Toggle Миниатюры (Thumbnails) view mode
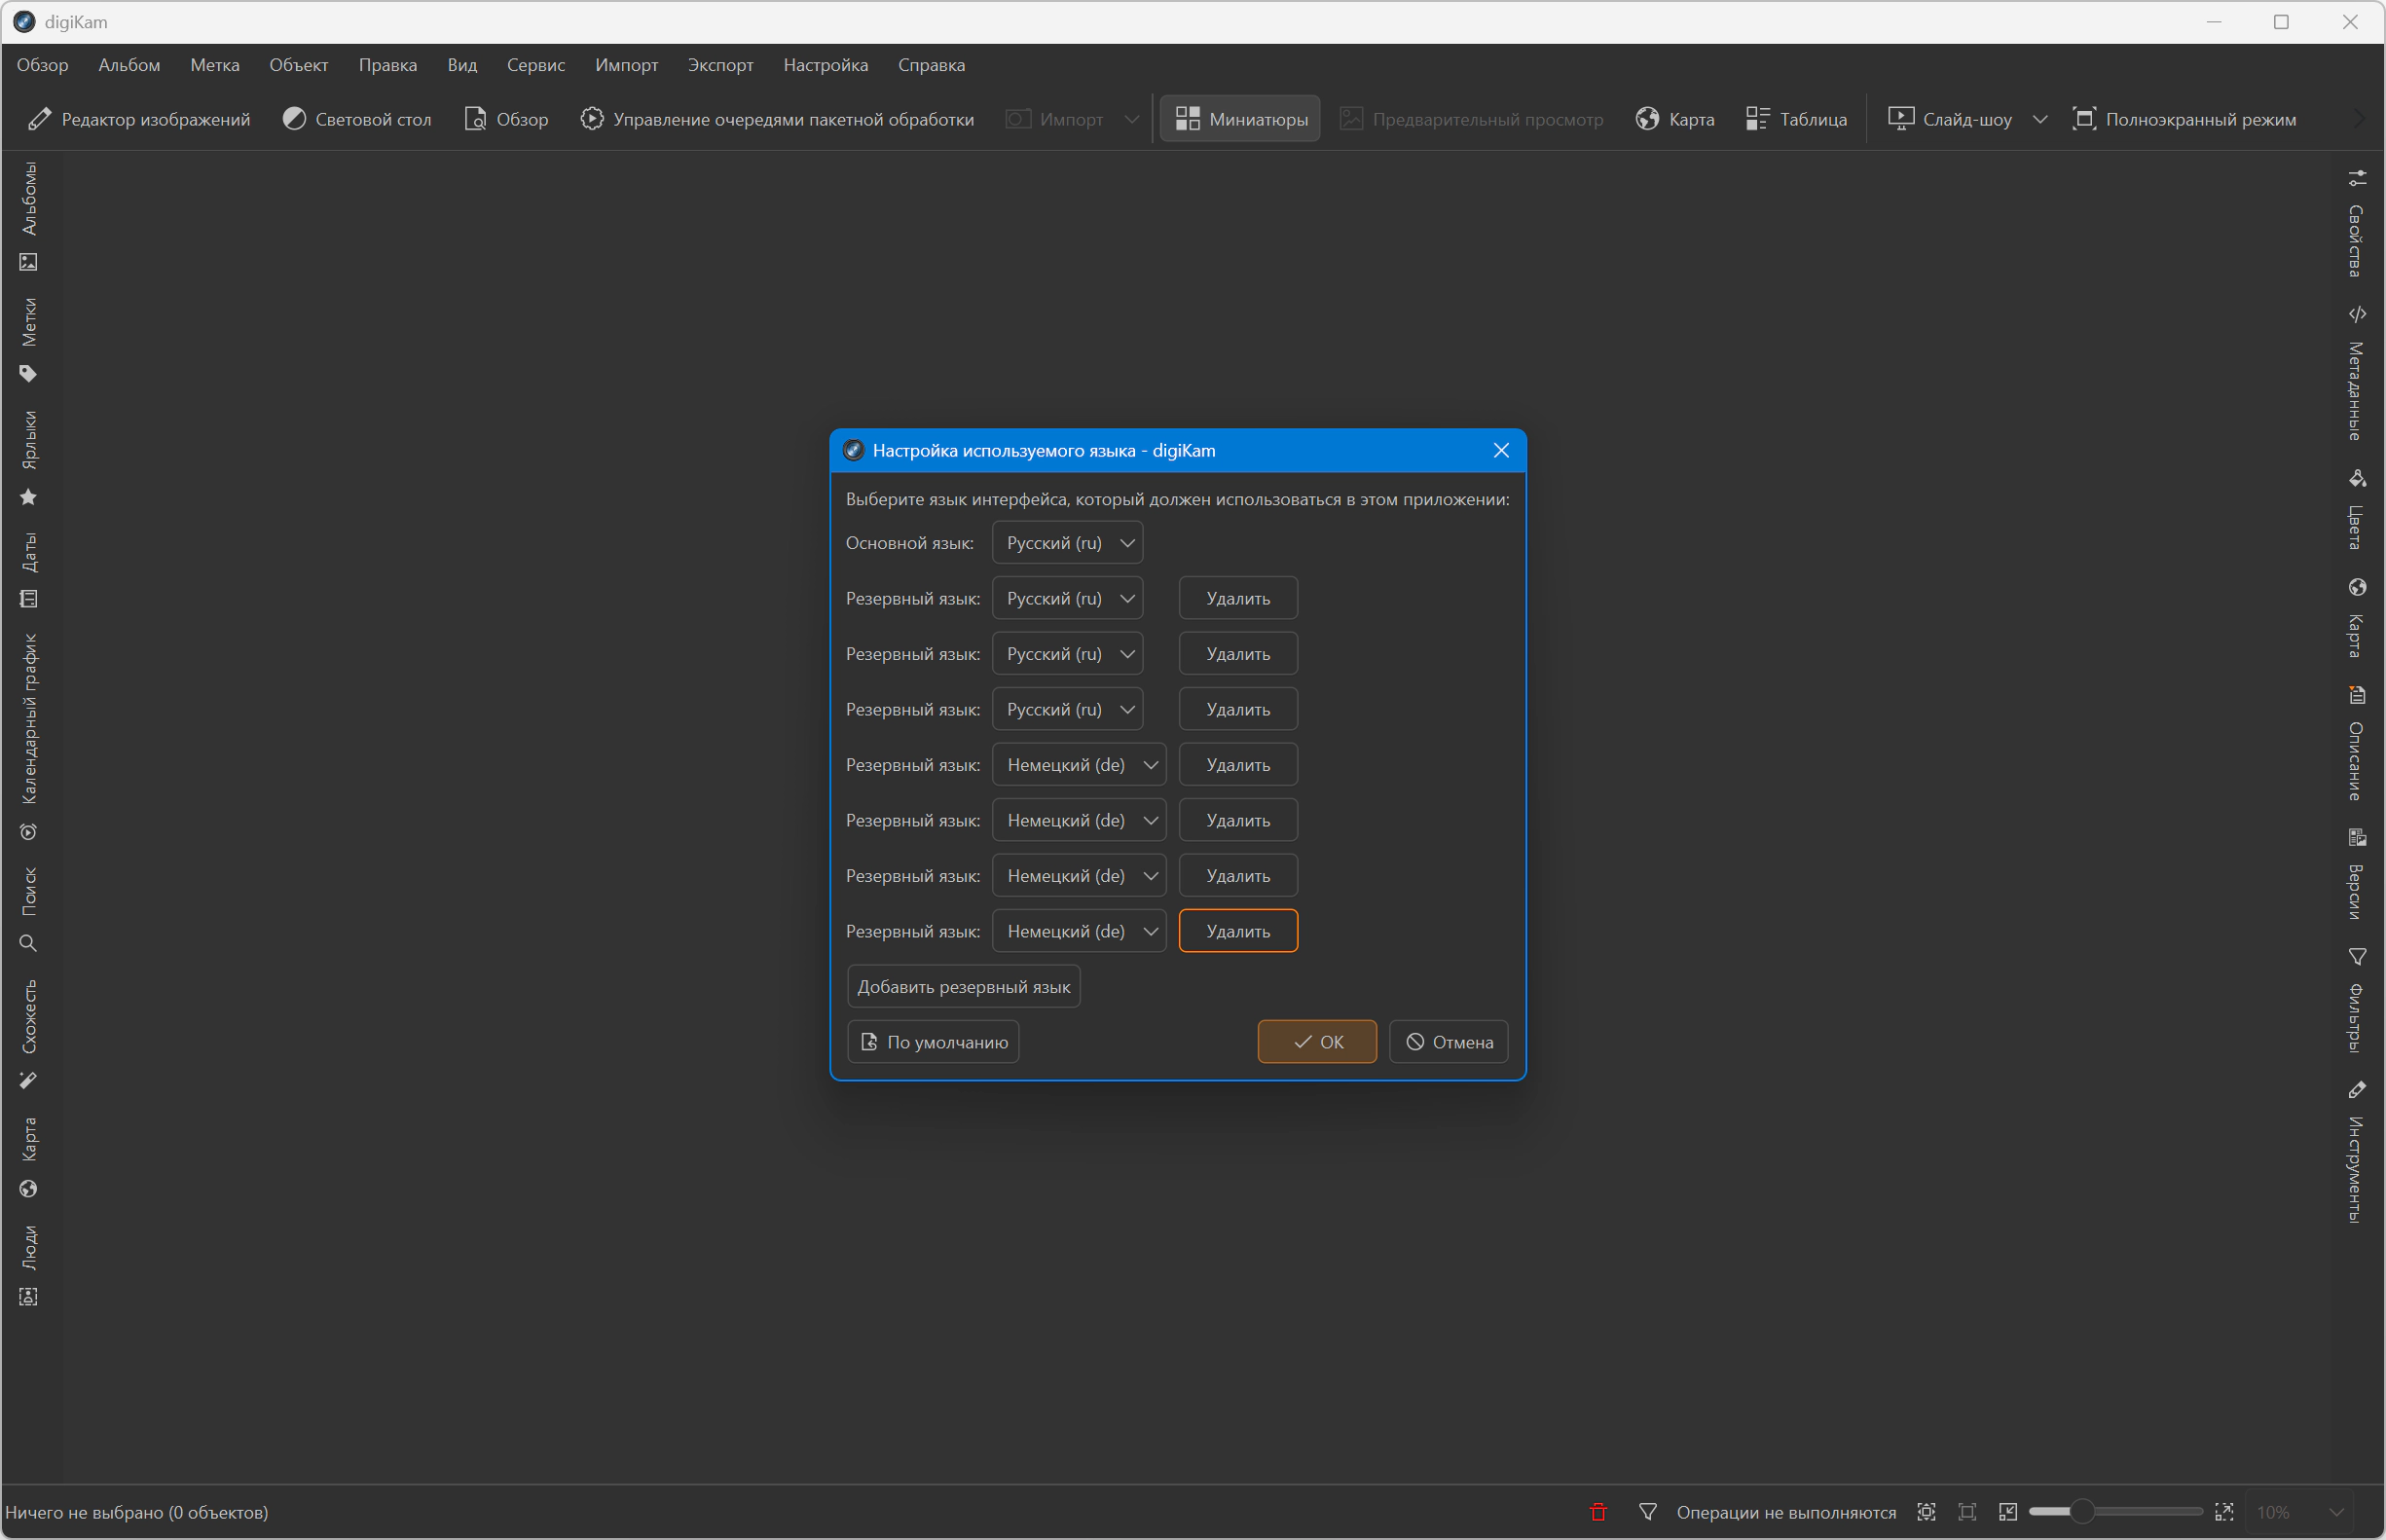This screenshot has height=1540, width=2386. point(1240,119)
